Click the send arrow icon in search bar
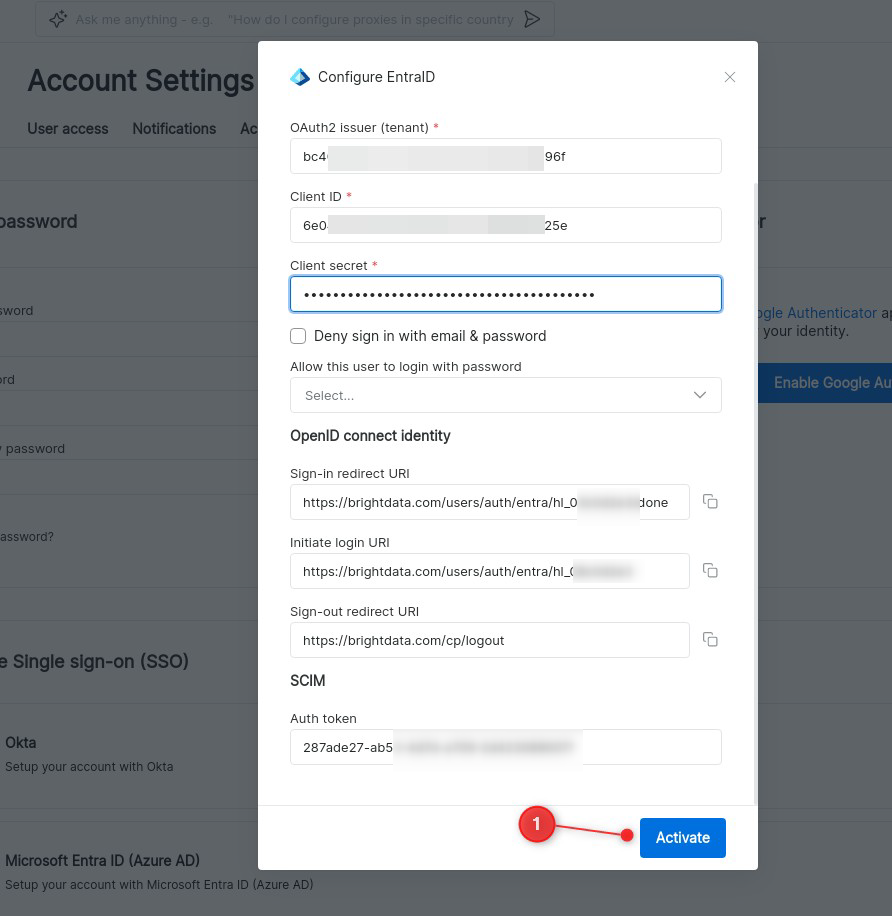 [x=532, y=19]
